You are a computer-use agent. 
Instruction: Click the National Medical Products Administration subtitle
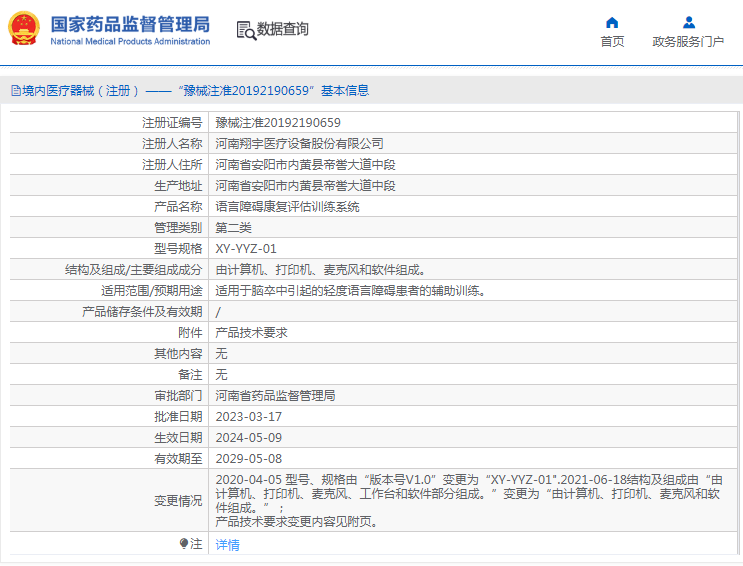point(130,42)
